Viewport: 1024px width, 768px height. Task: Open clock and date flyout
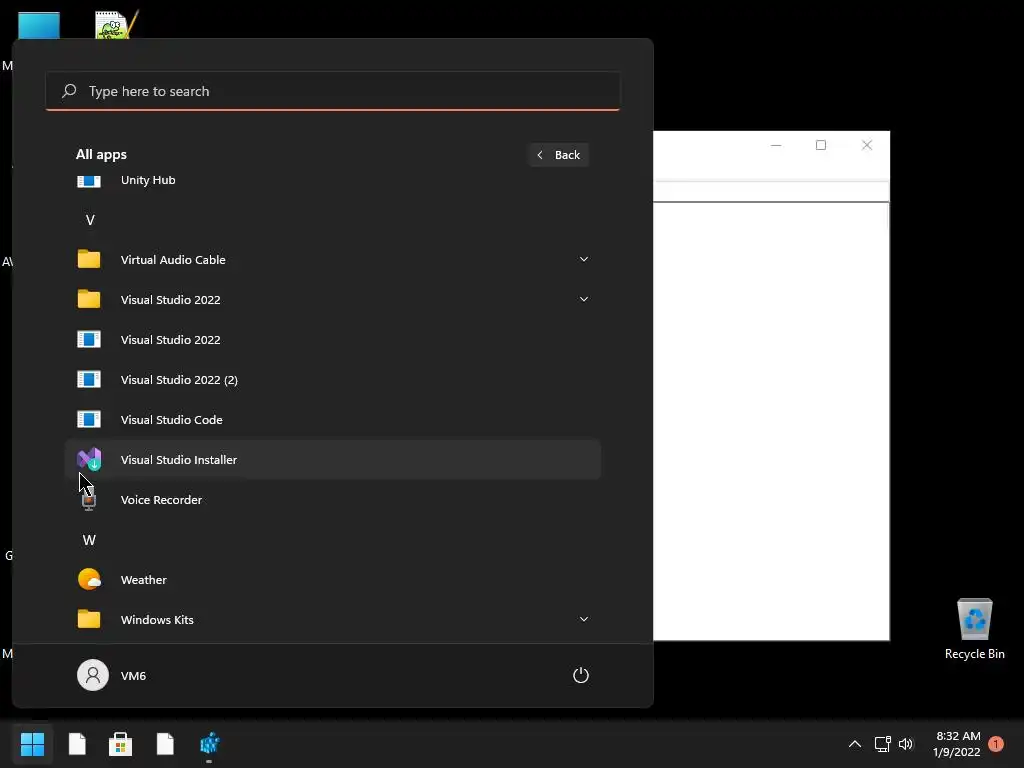[x=957, y=744]
